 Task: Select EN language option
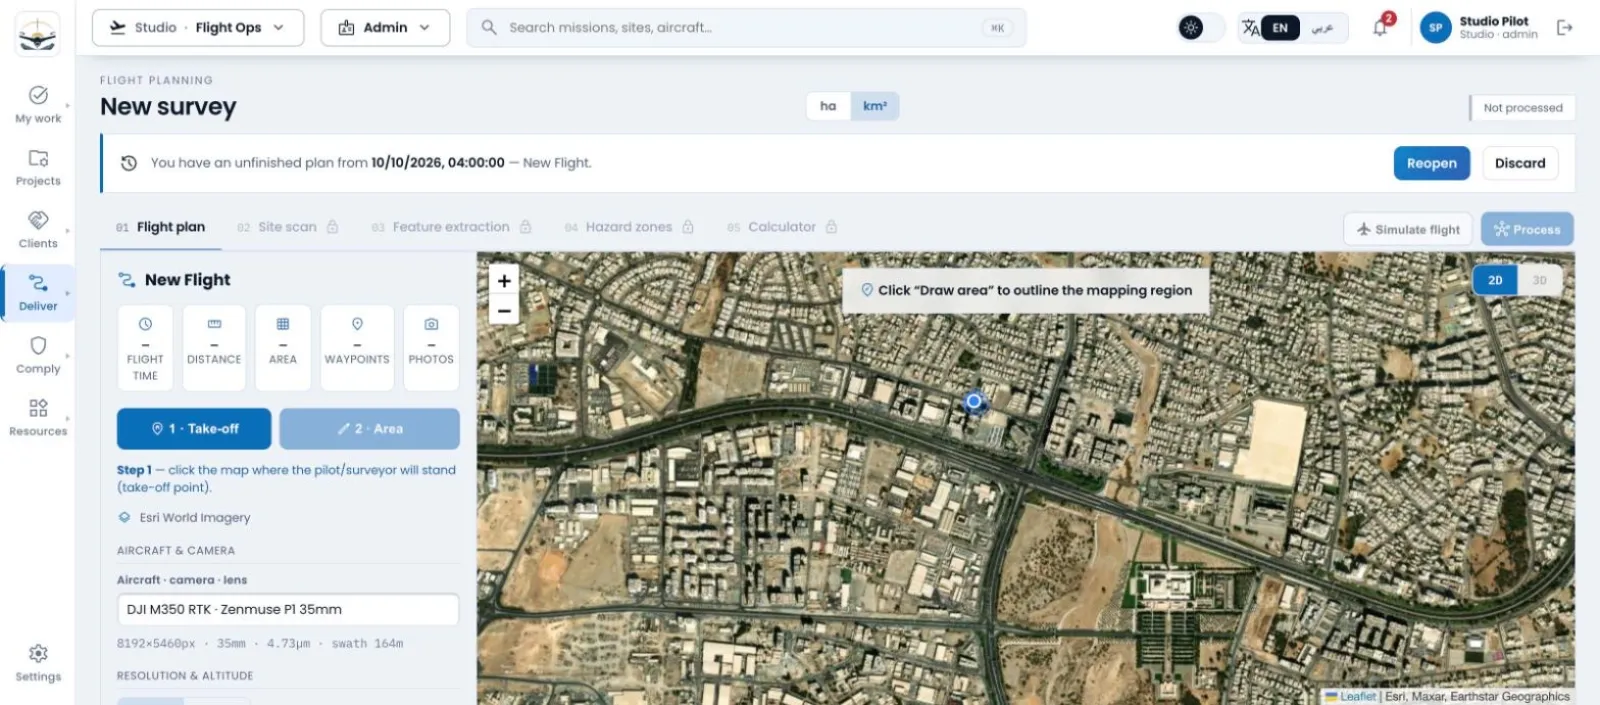tap(1280, 28)
